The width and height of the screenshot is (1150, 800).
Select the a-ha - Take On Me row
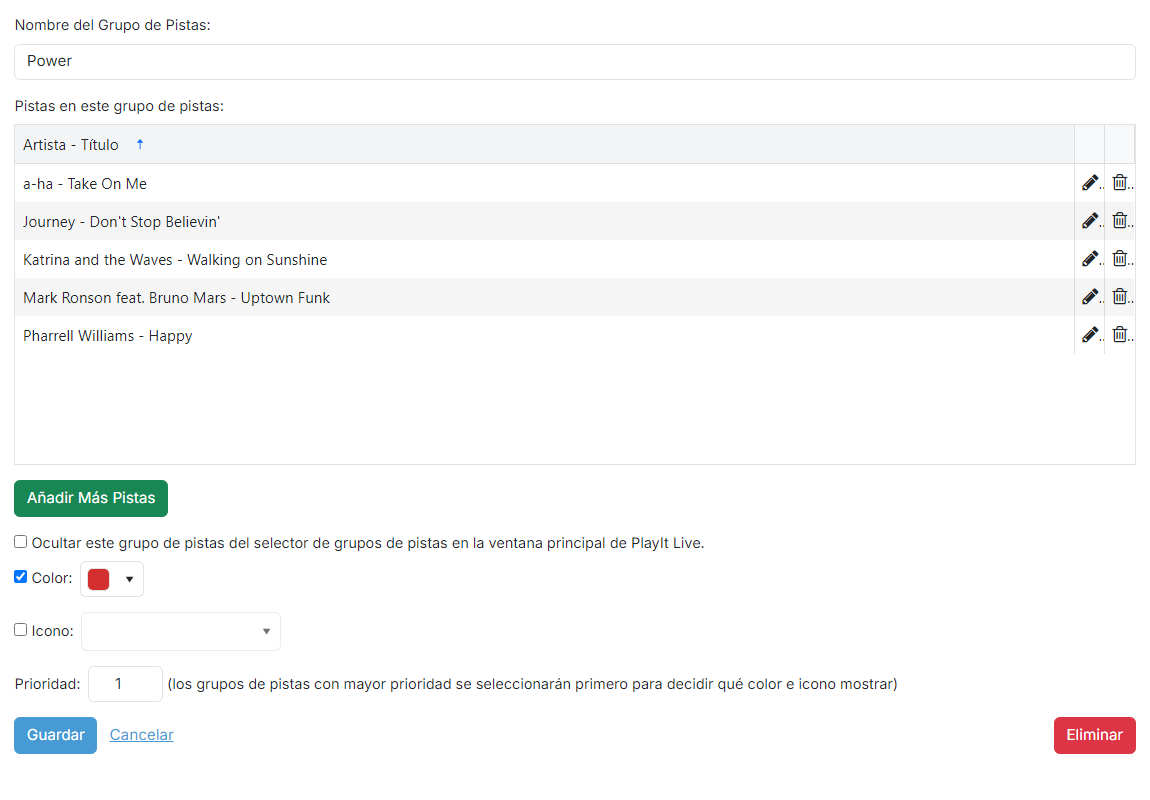(544, 183)
